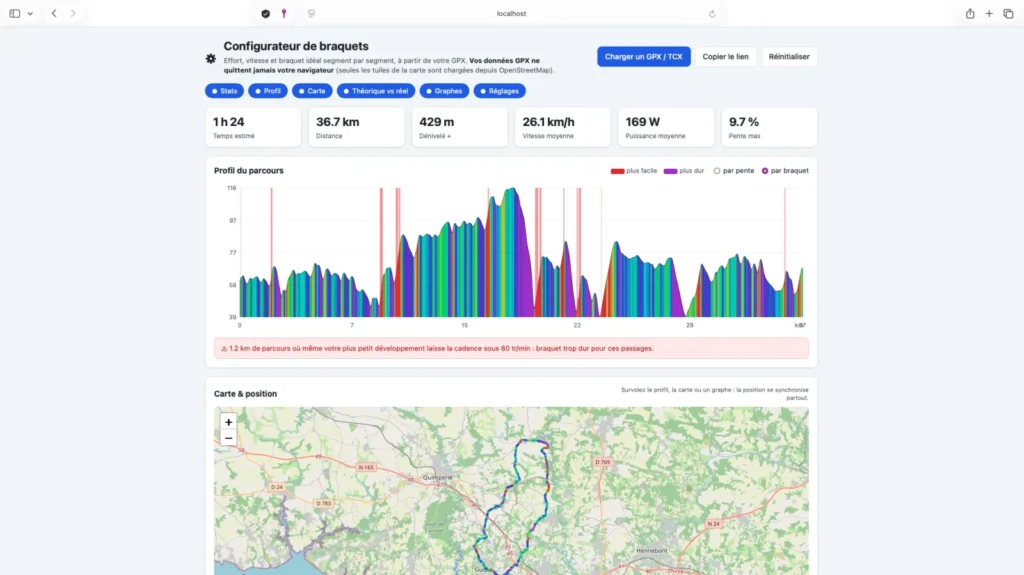Click the 26.1 km/h Vitesse moyenne card
The height and width of the screenshot is (575, 1024).
562,127
